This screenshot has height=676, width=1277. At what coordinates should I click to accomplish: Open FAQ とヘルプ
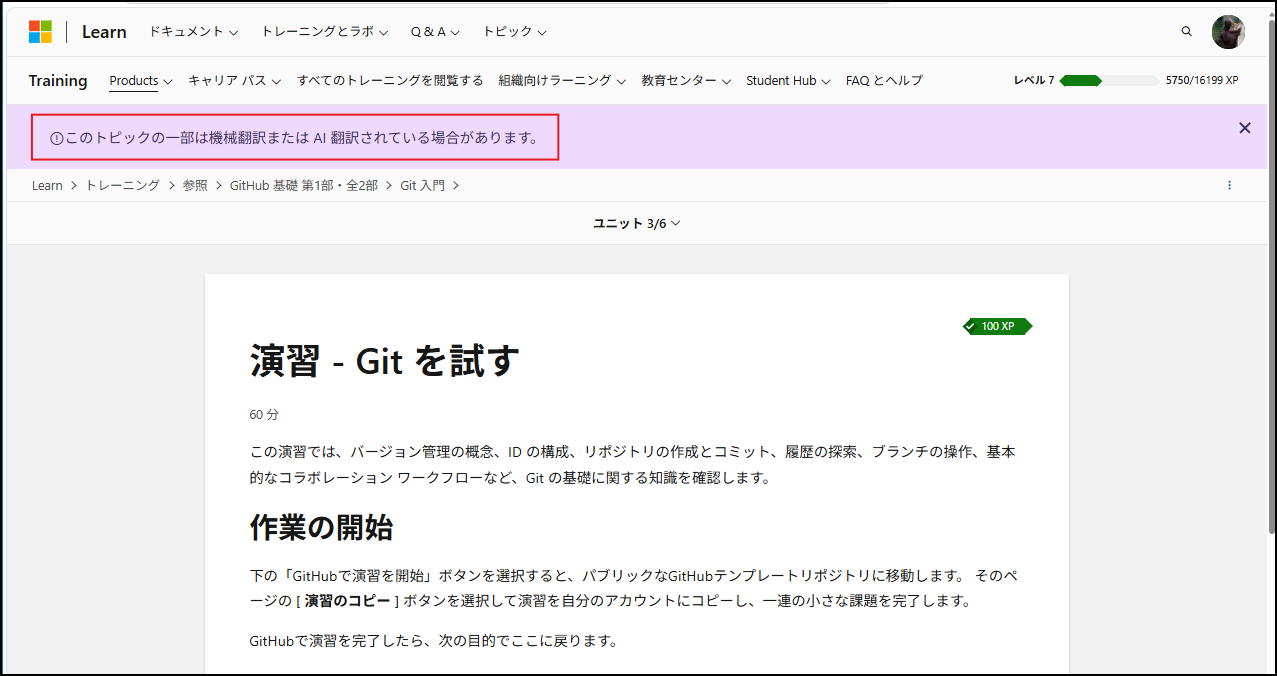[x=884, y=80]
